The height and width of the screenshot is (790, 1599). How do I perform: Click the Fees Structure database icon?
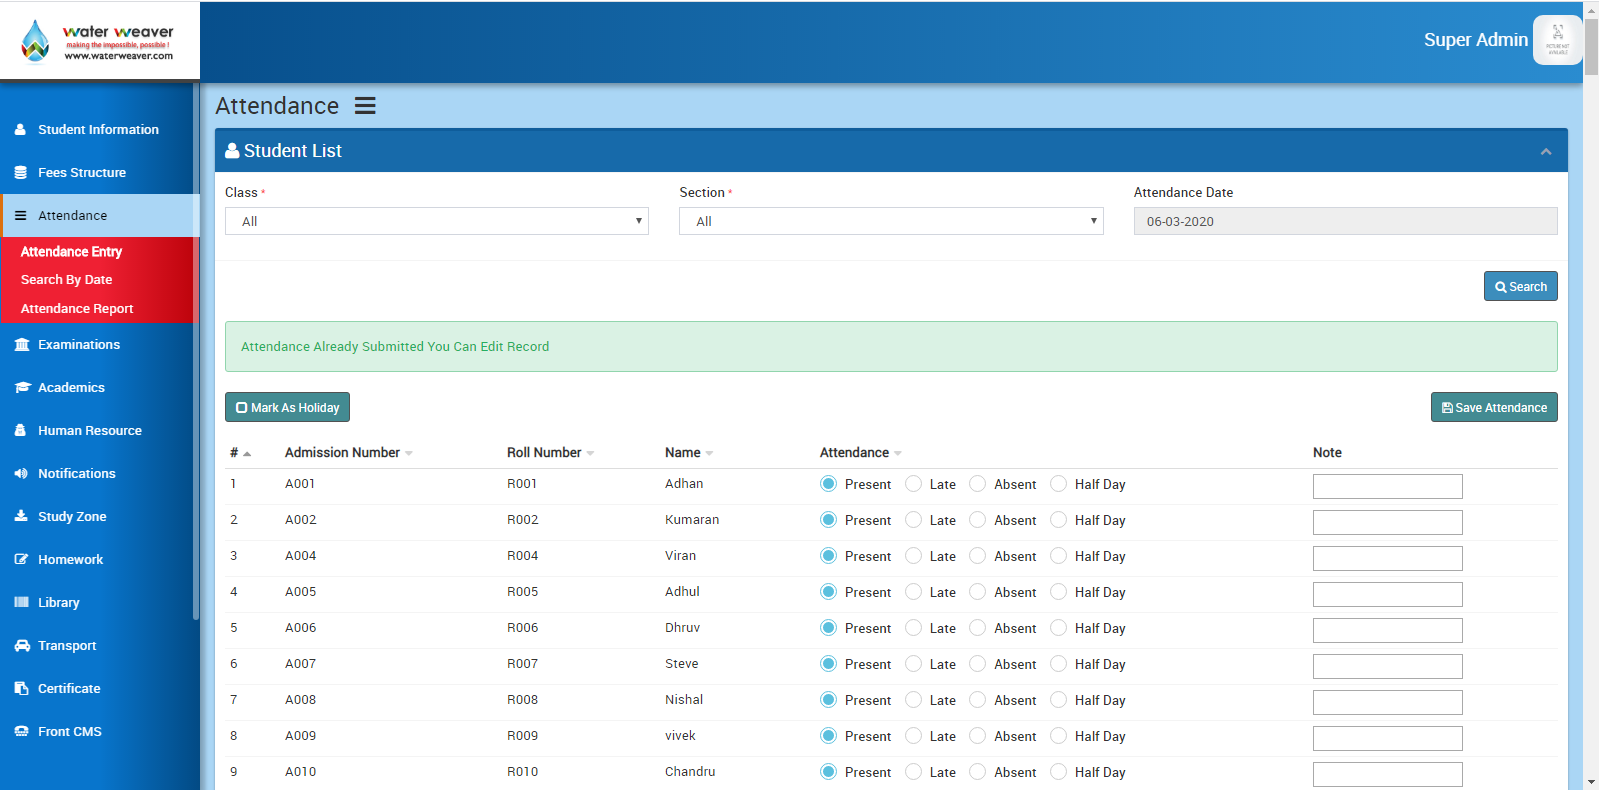click(20, 173)
